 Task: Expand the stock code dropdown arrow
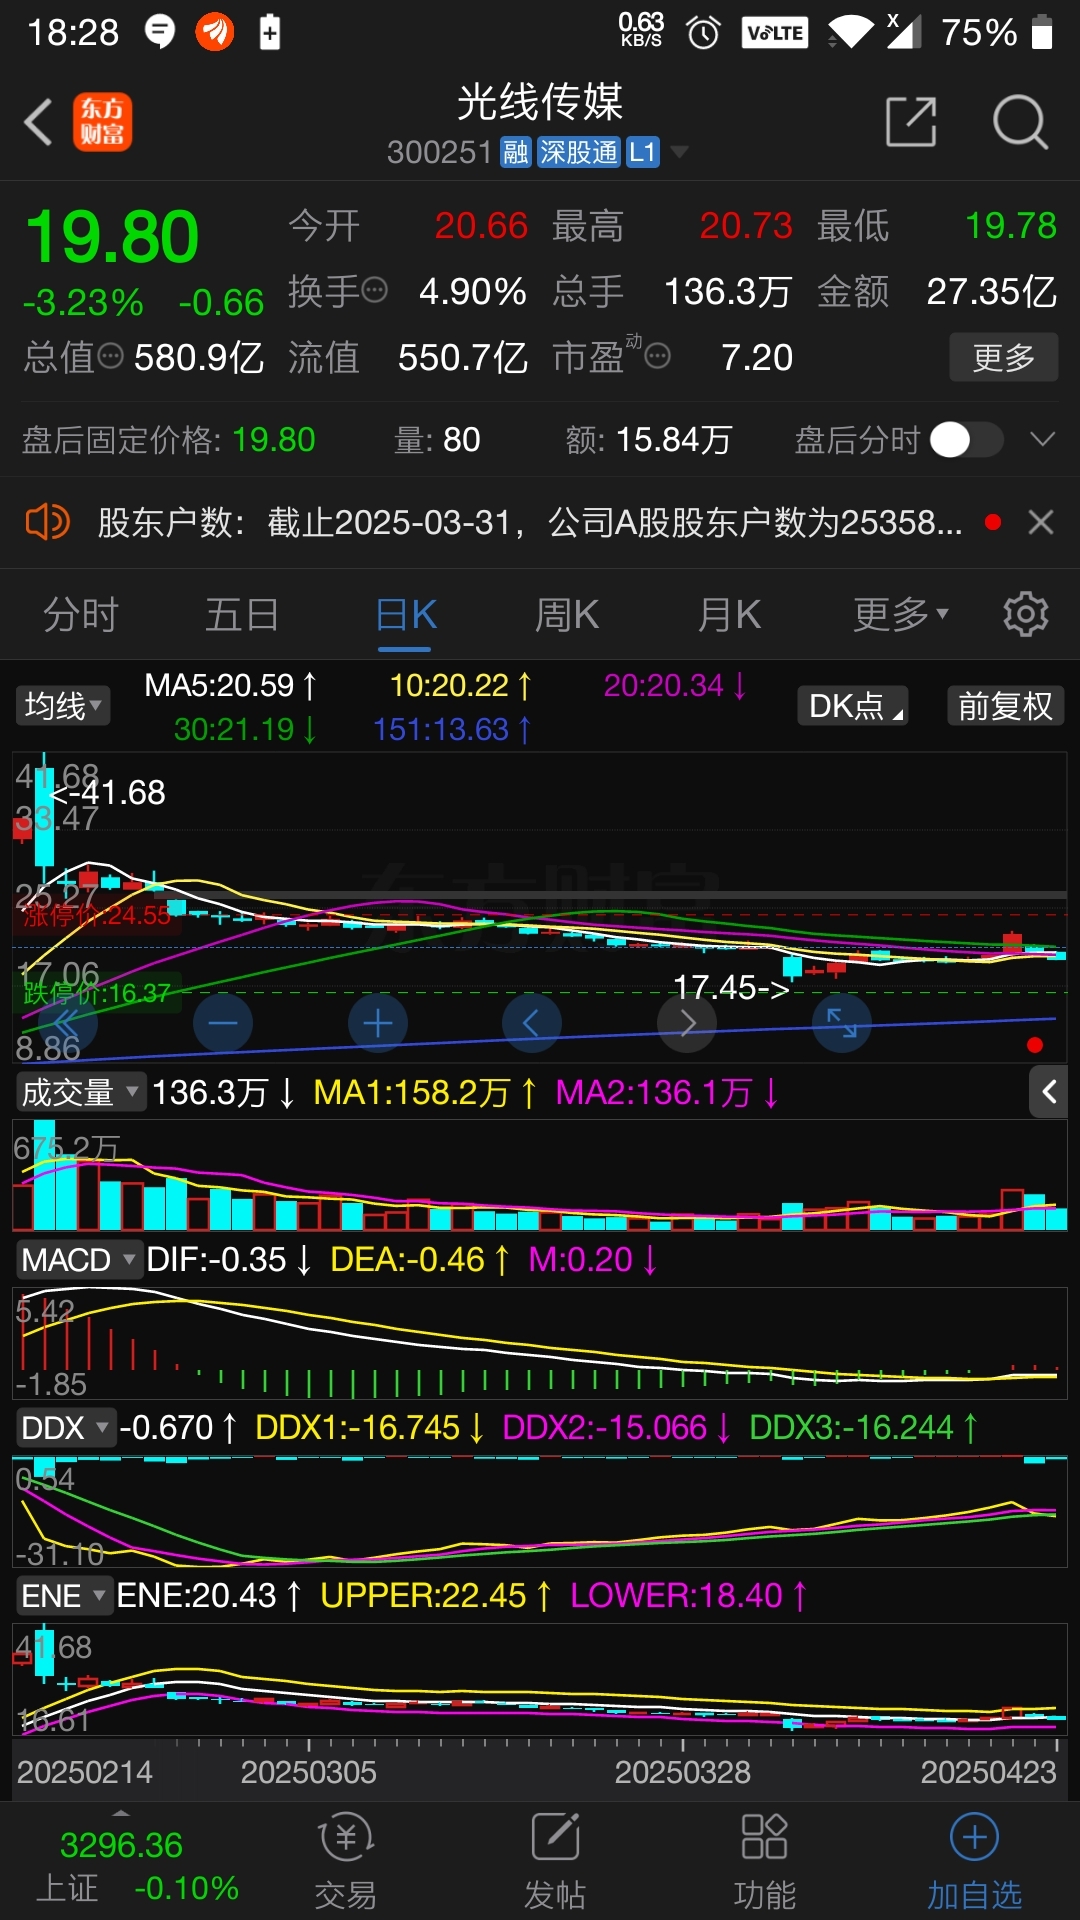(679, 152)
